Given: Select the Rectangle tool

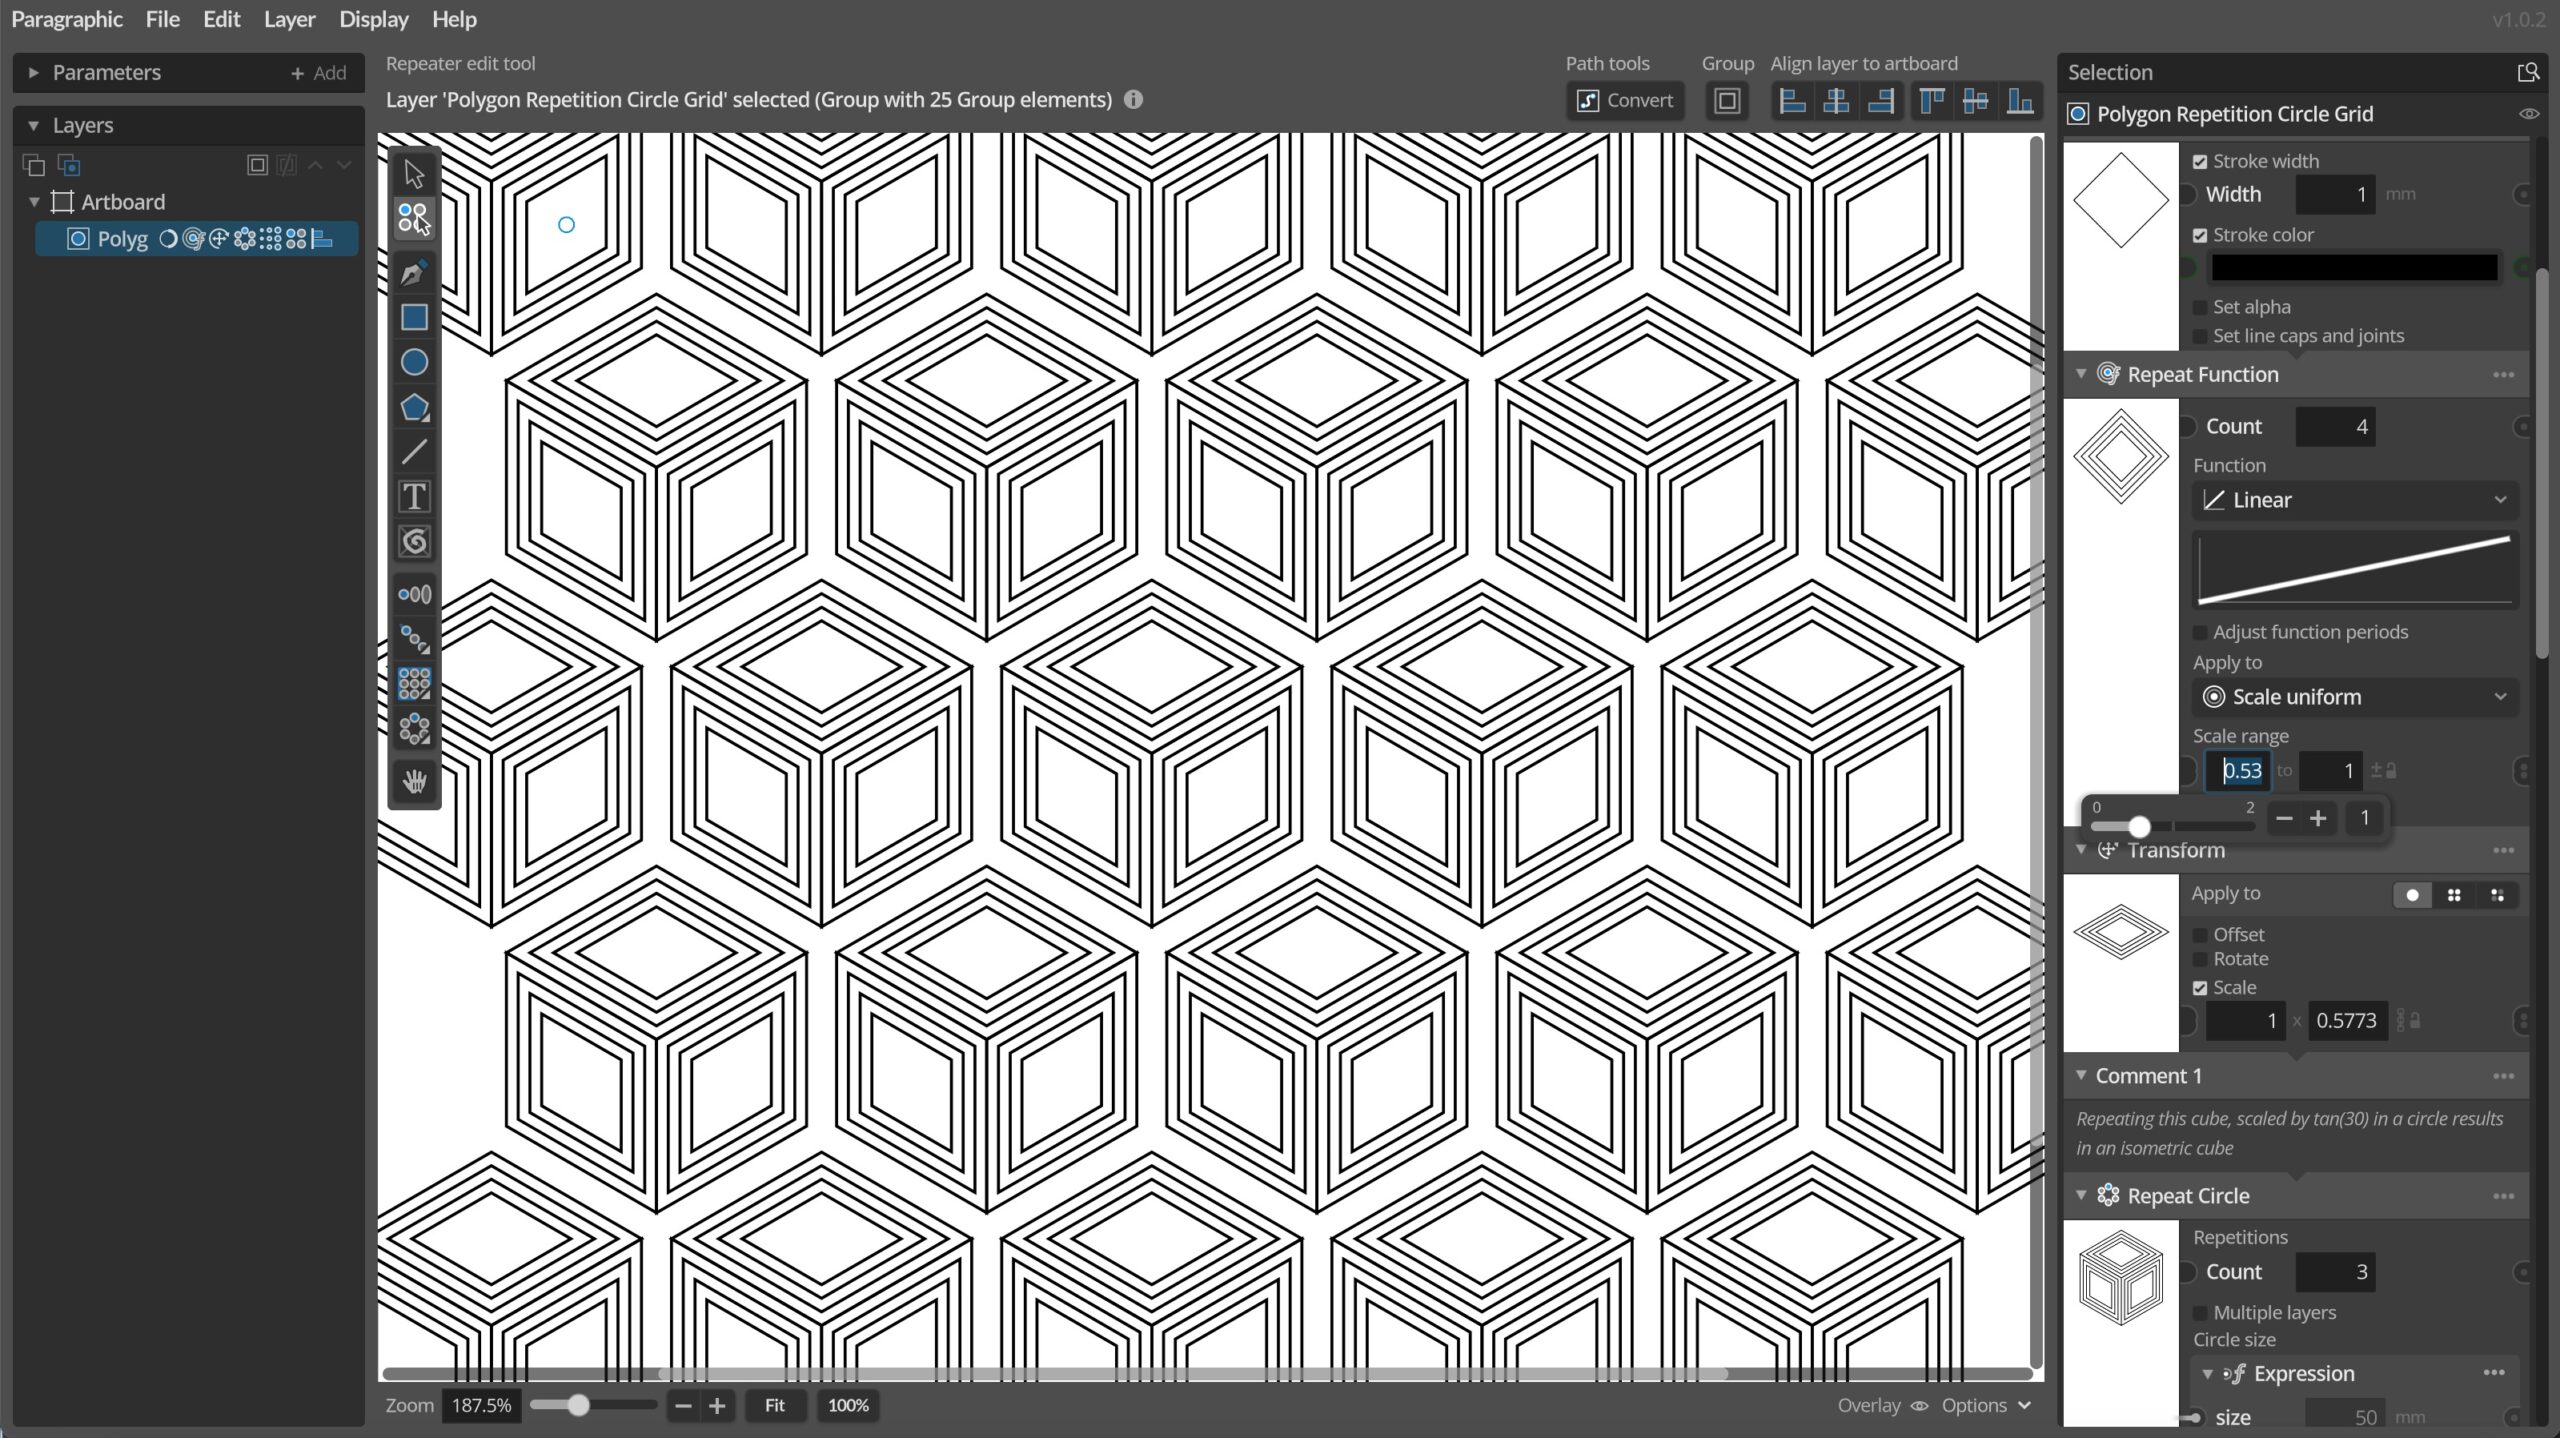Looking at the screenshot, I should (x=414, y=317).
